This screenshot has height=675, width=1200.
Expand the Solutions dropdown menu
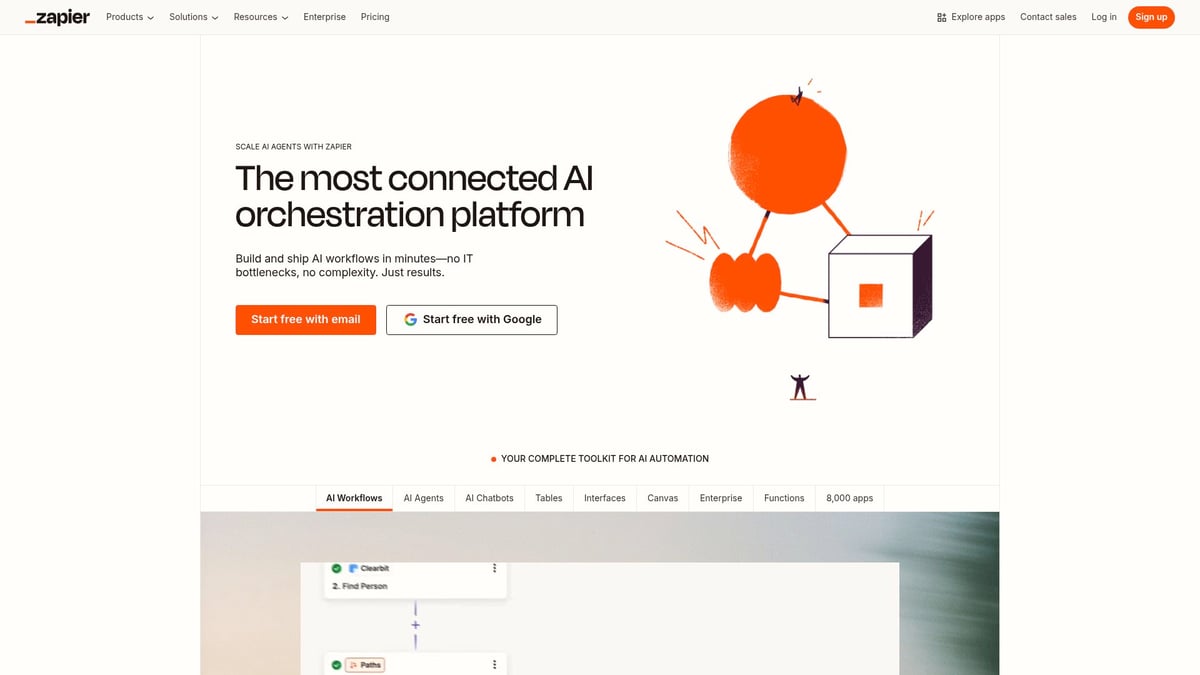(x=193, y=17)
